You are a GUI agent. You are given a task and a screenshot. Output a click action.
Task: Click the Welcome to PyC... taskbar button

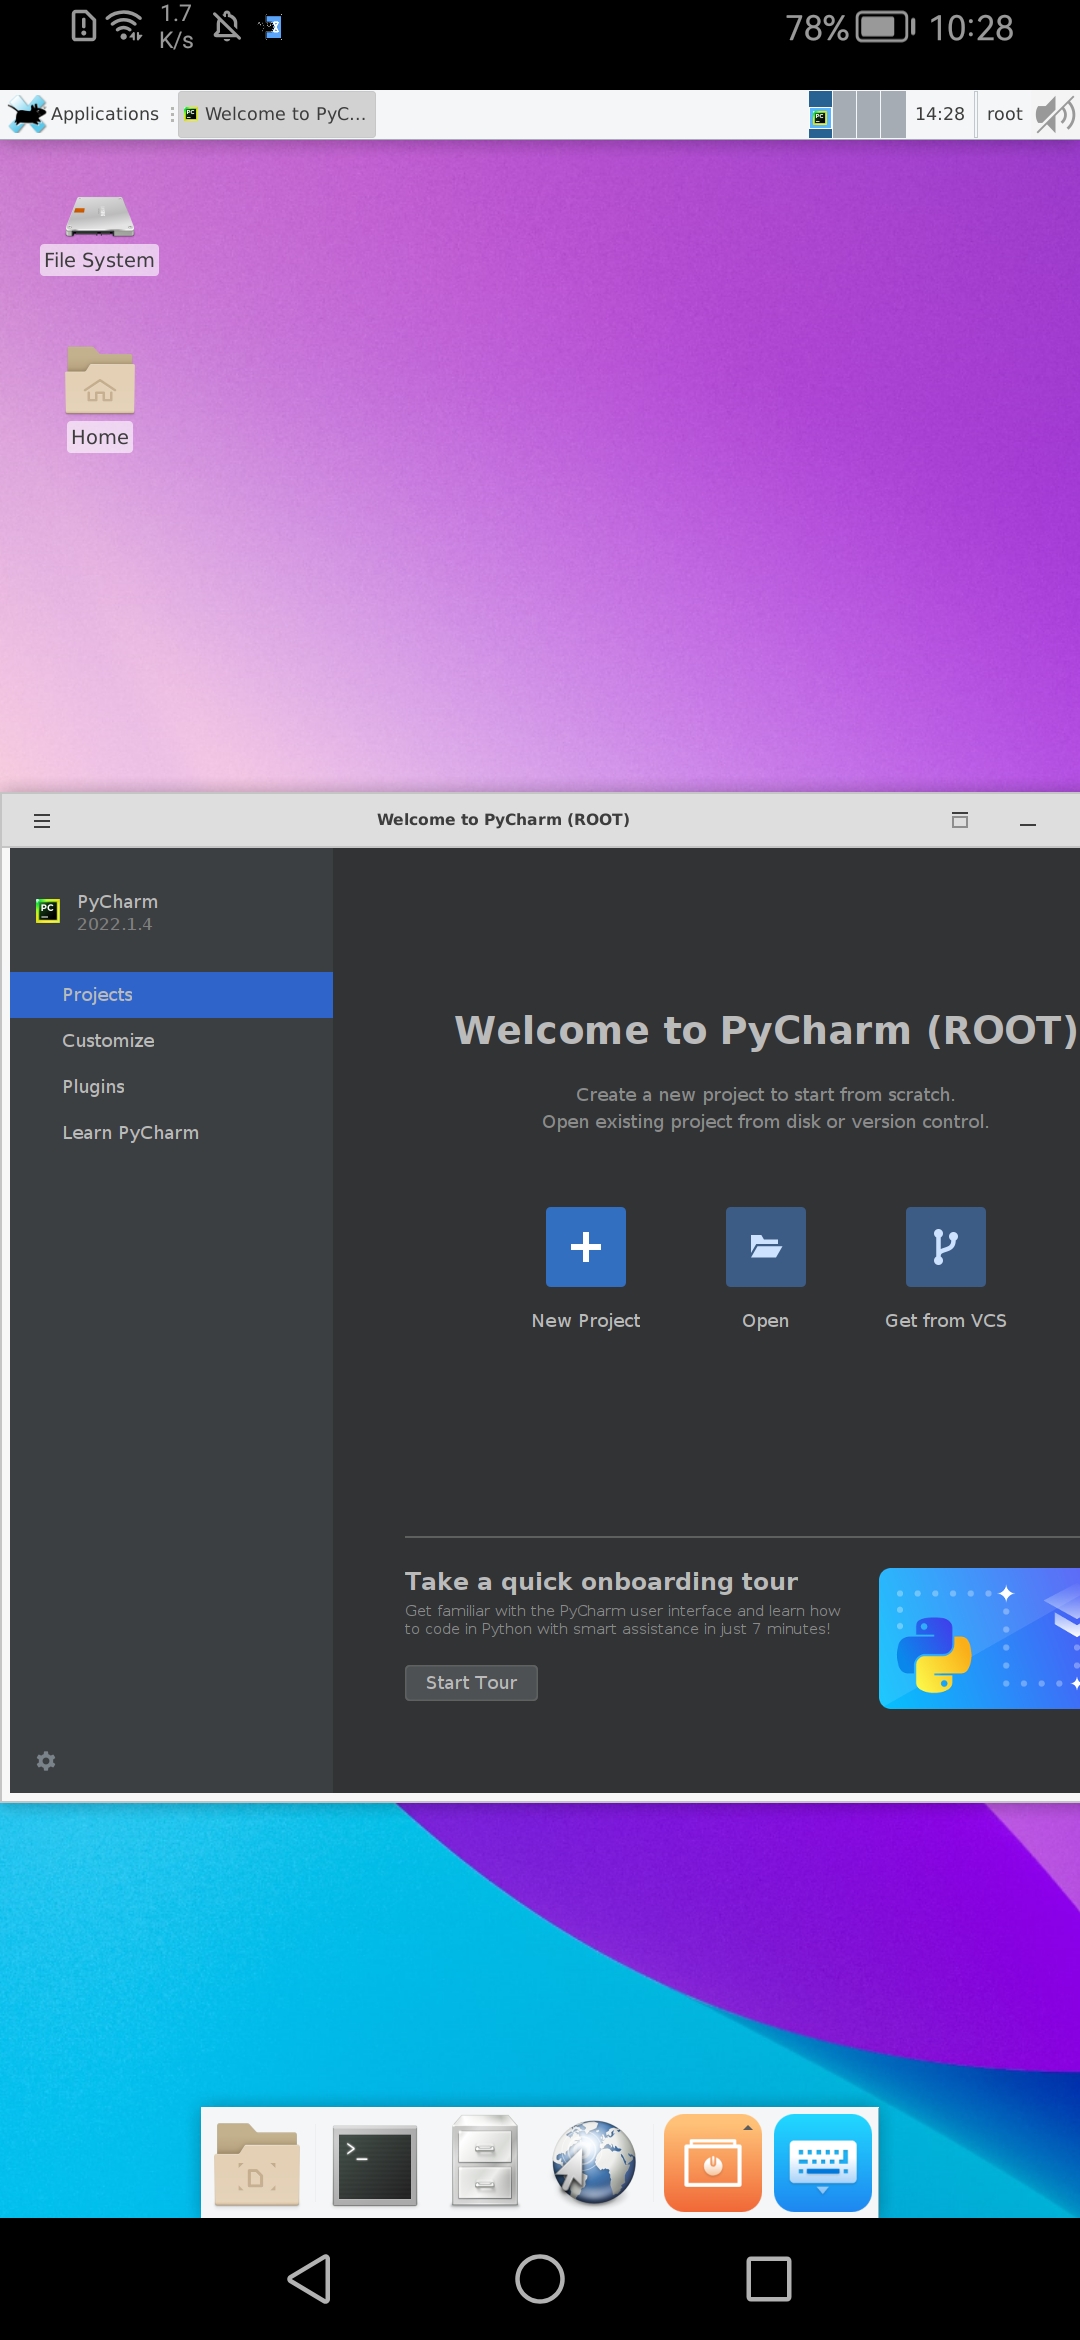pyautogui.click(x=277, y=114)
